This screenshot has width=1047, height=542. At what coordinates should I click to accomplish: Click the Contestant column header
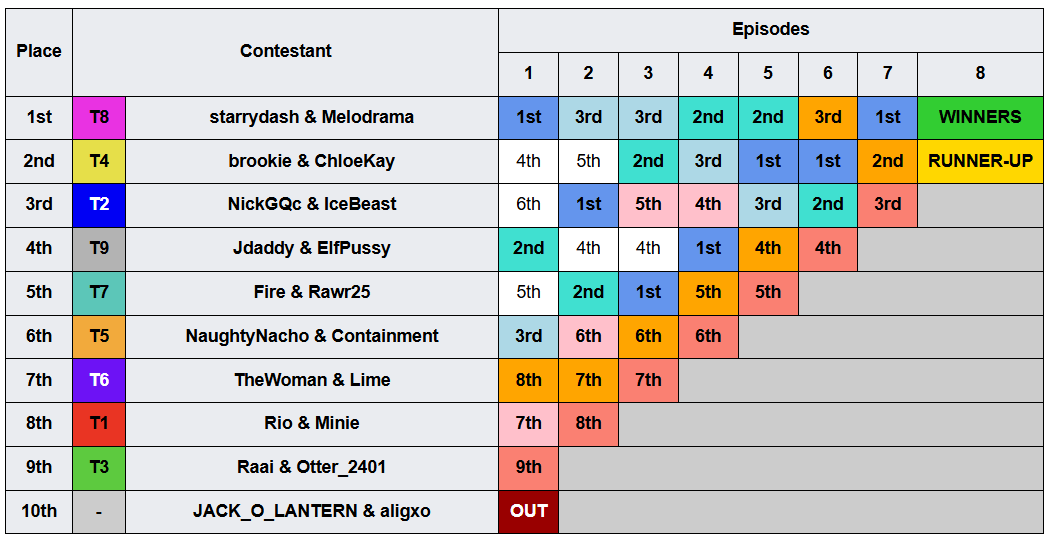click(x=285, y=52)
